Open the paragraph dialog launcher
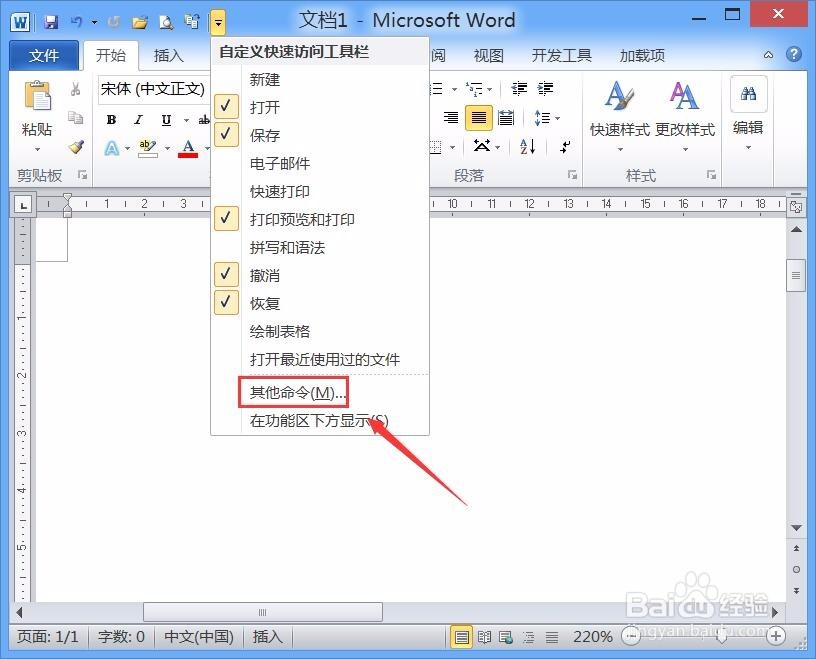816x659 pixels. pyautogui.click(x=572, y=175)
